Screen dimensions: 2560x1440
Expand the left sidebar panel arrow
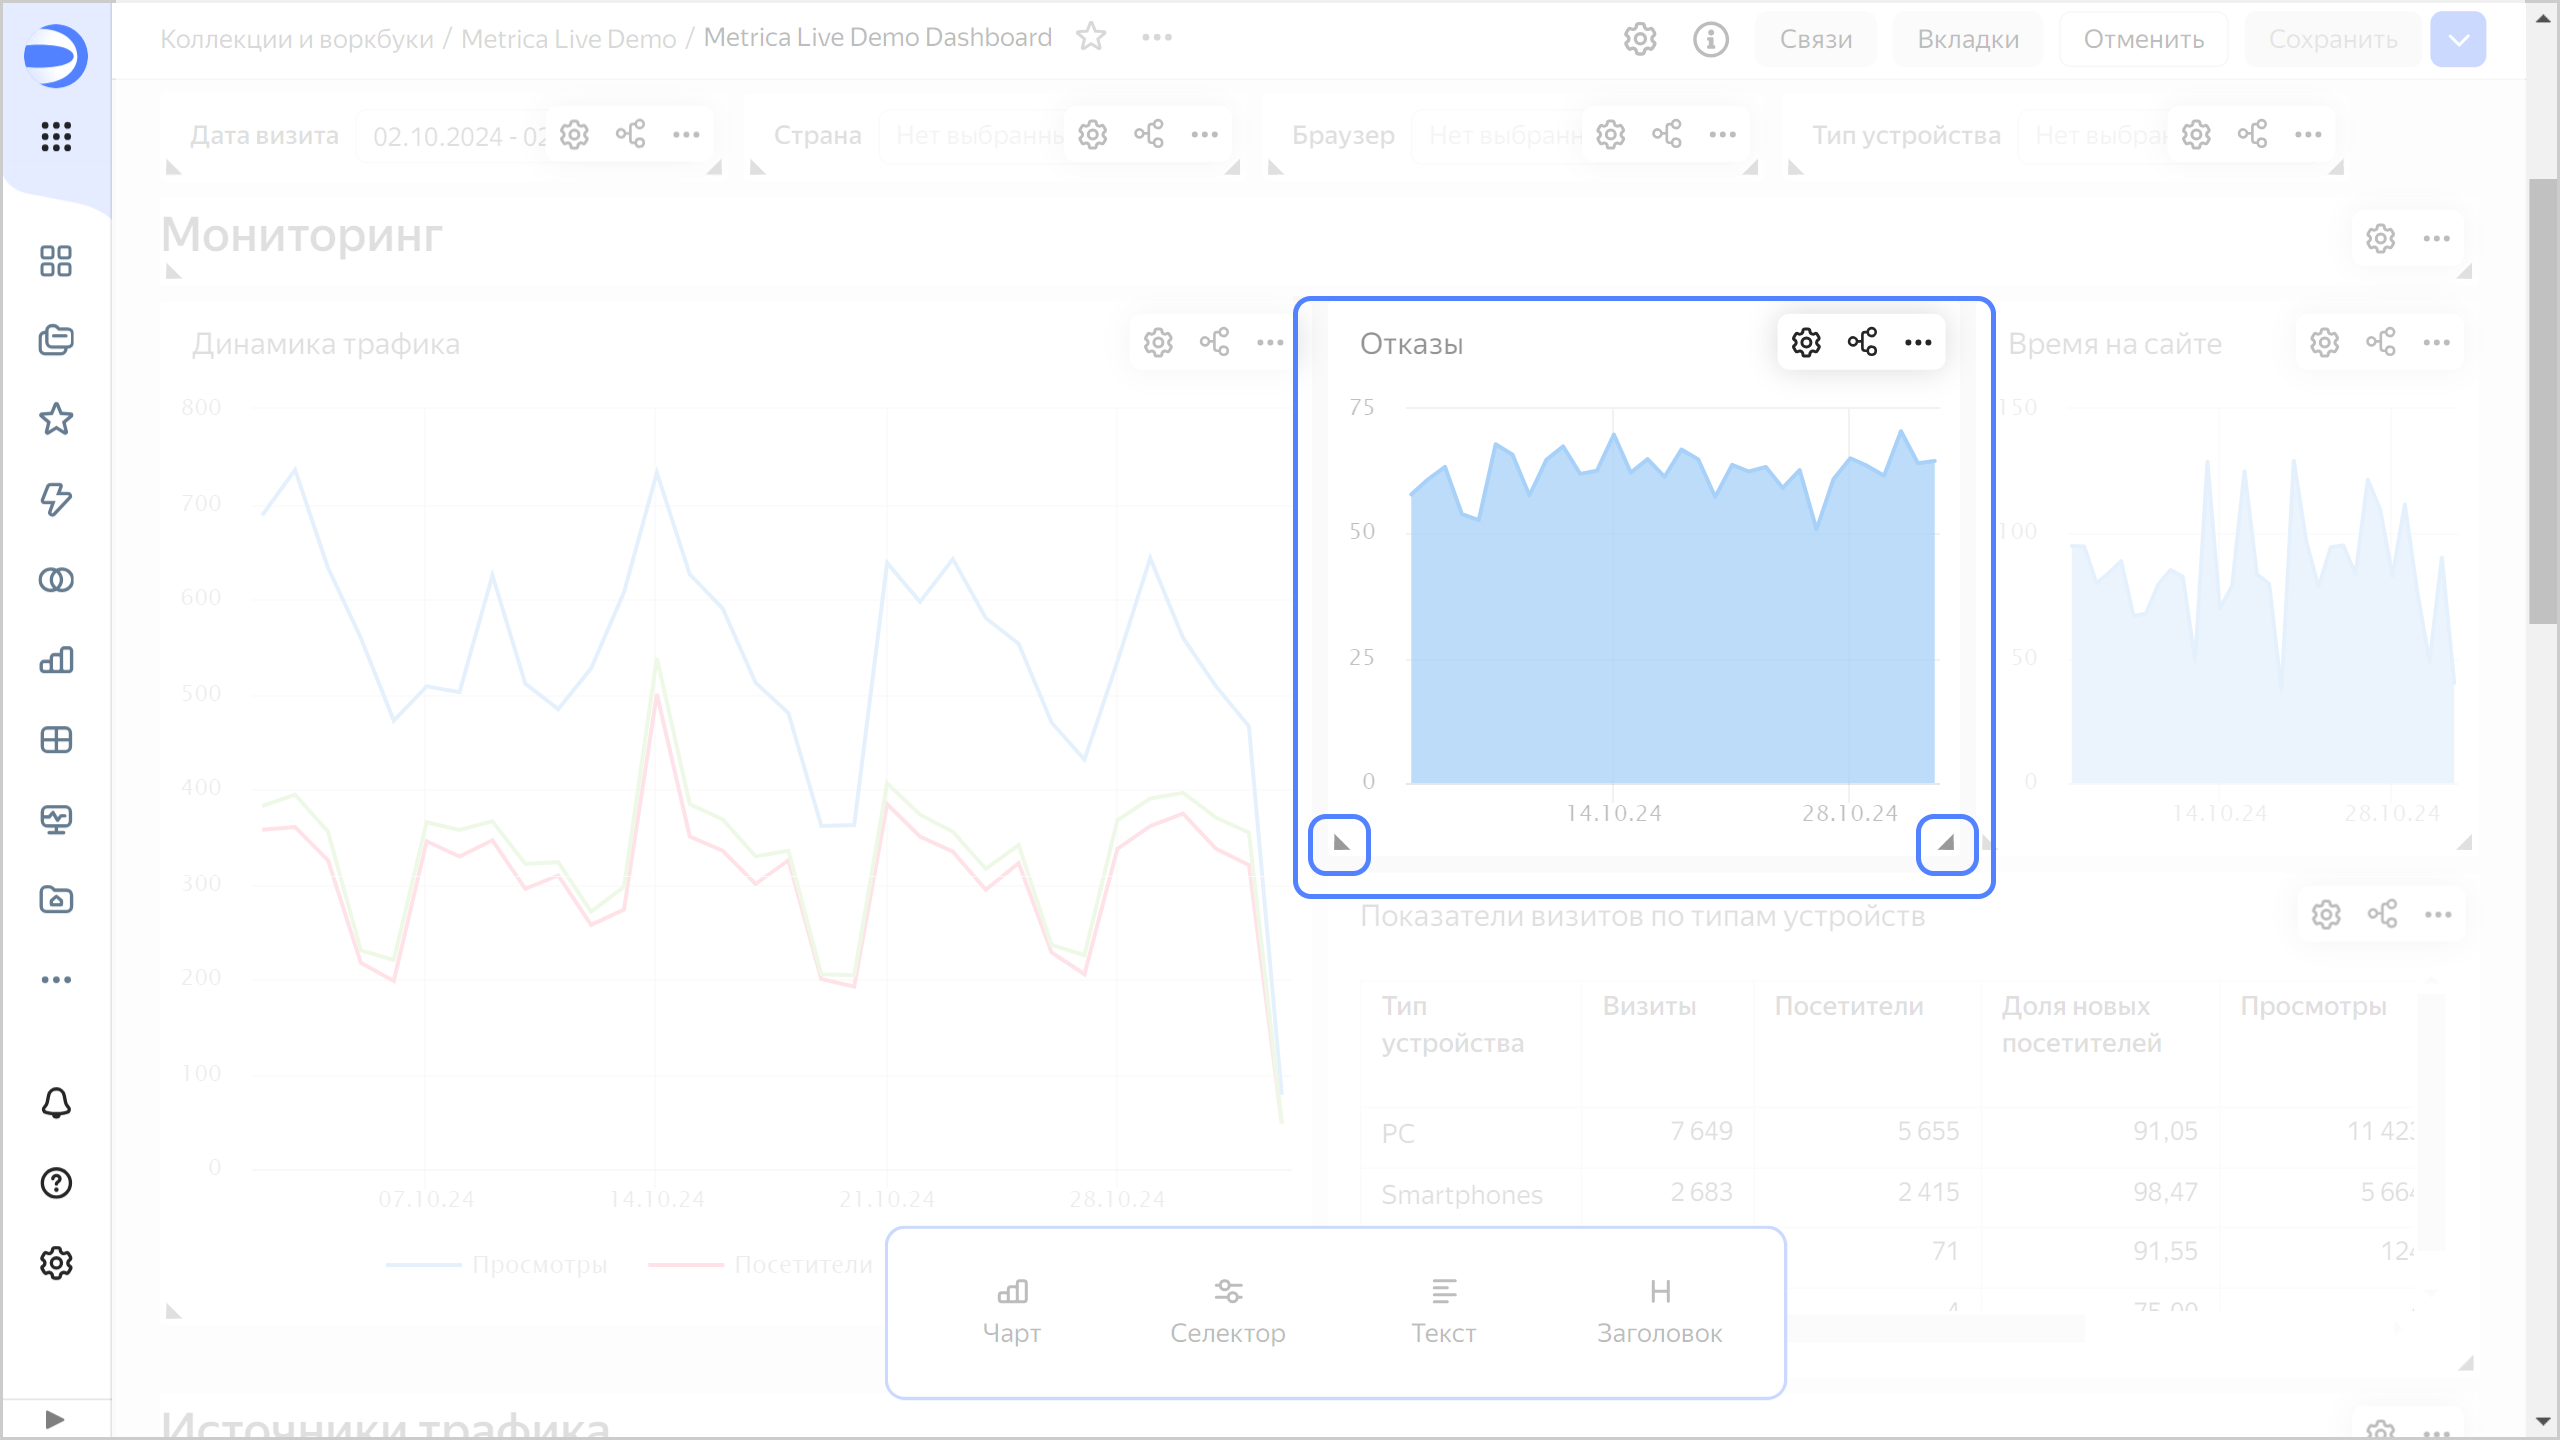[55, 1419]
